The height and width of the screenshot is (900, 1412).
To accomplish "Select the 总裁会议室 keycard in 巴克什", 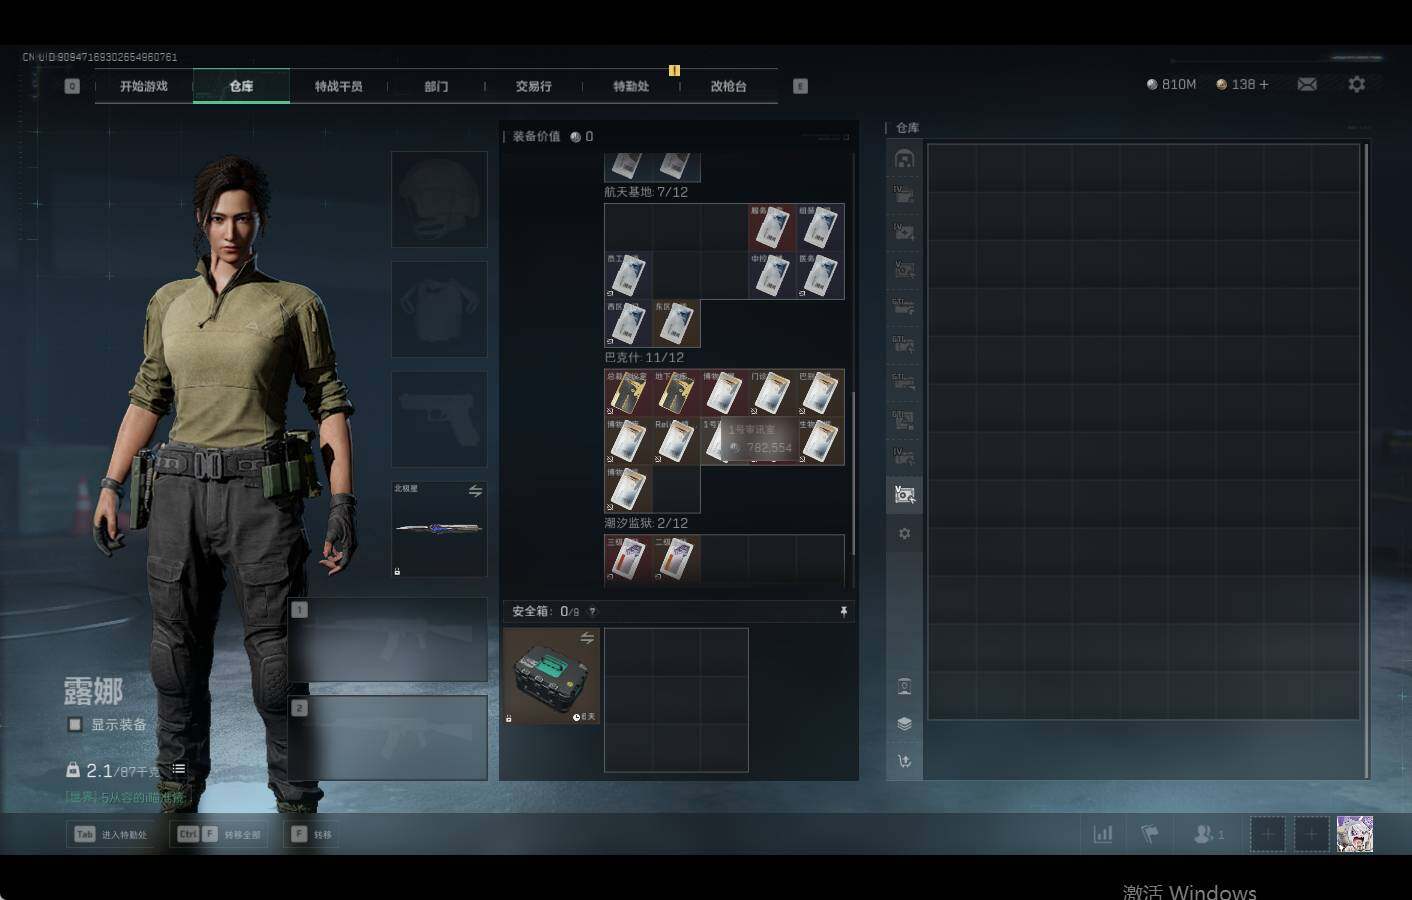I will 628,393.
